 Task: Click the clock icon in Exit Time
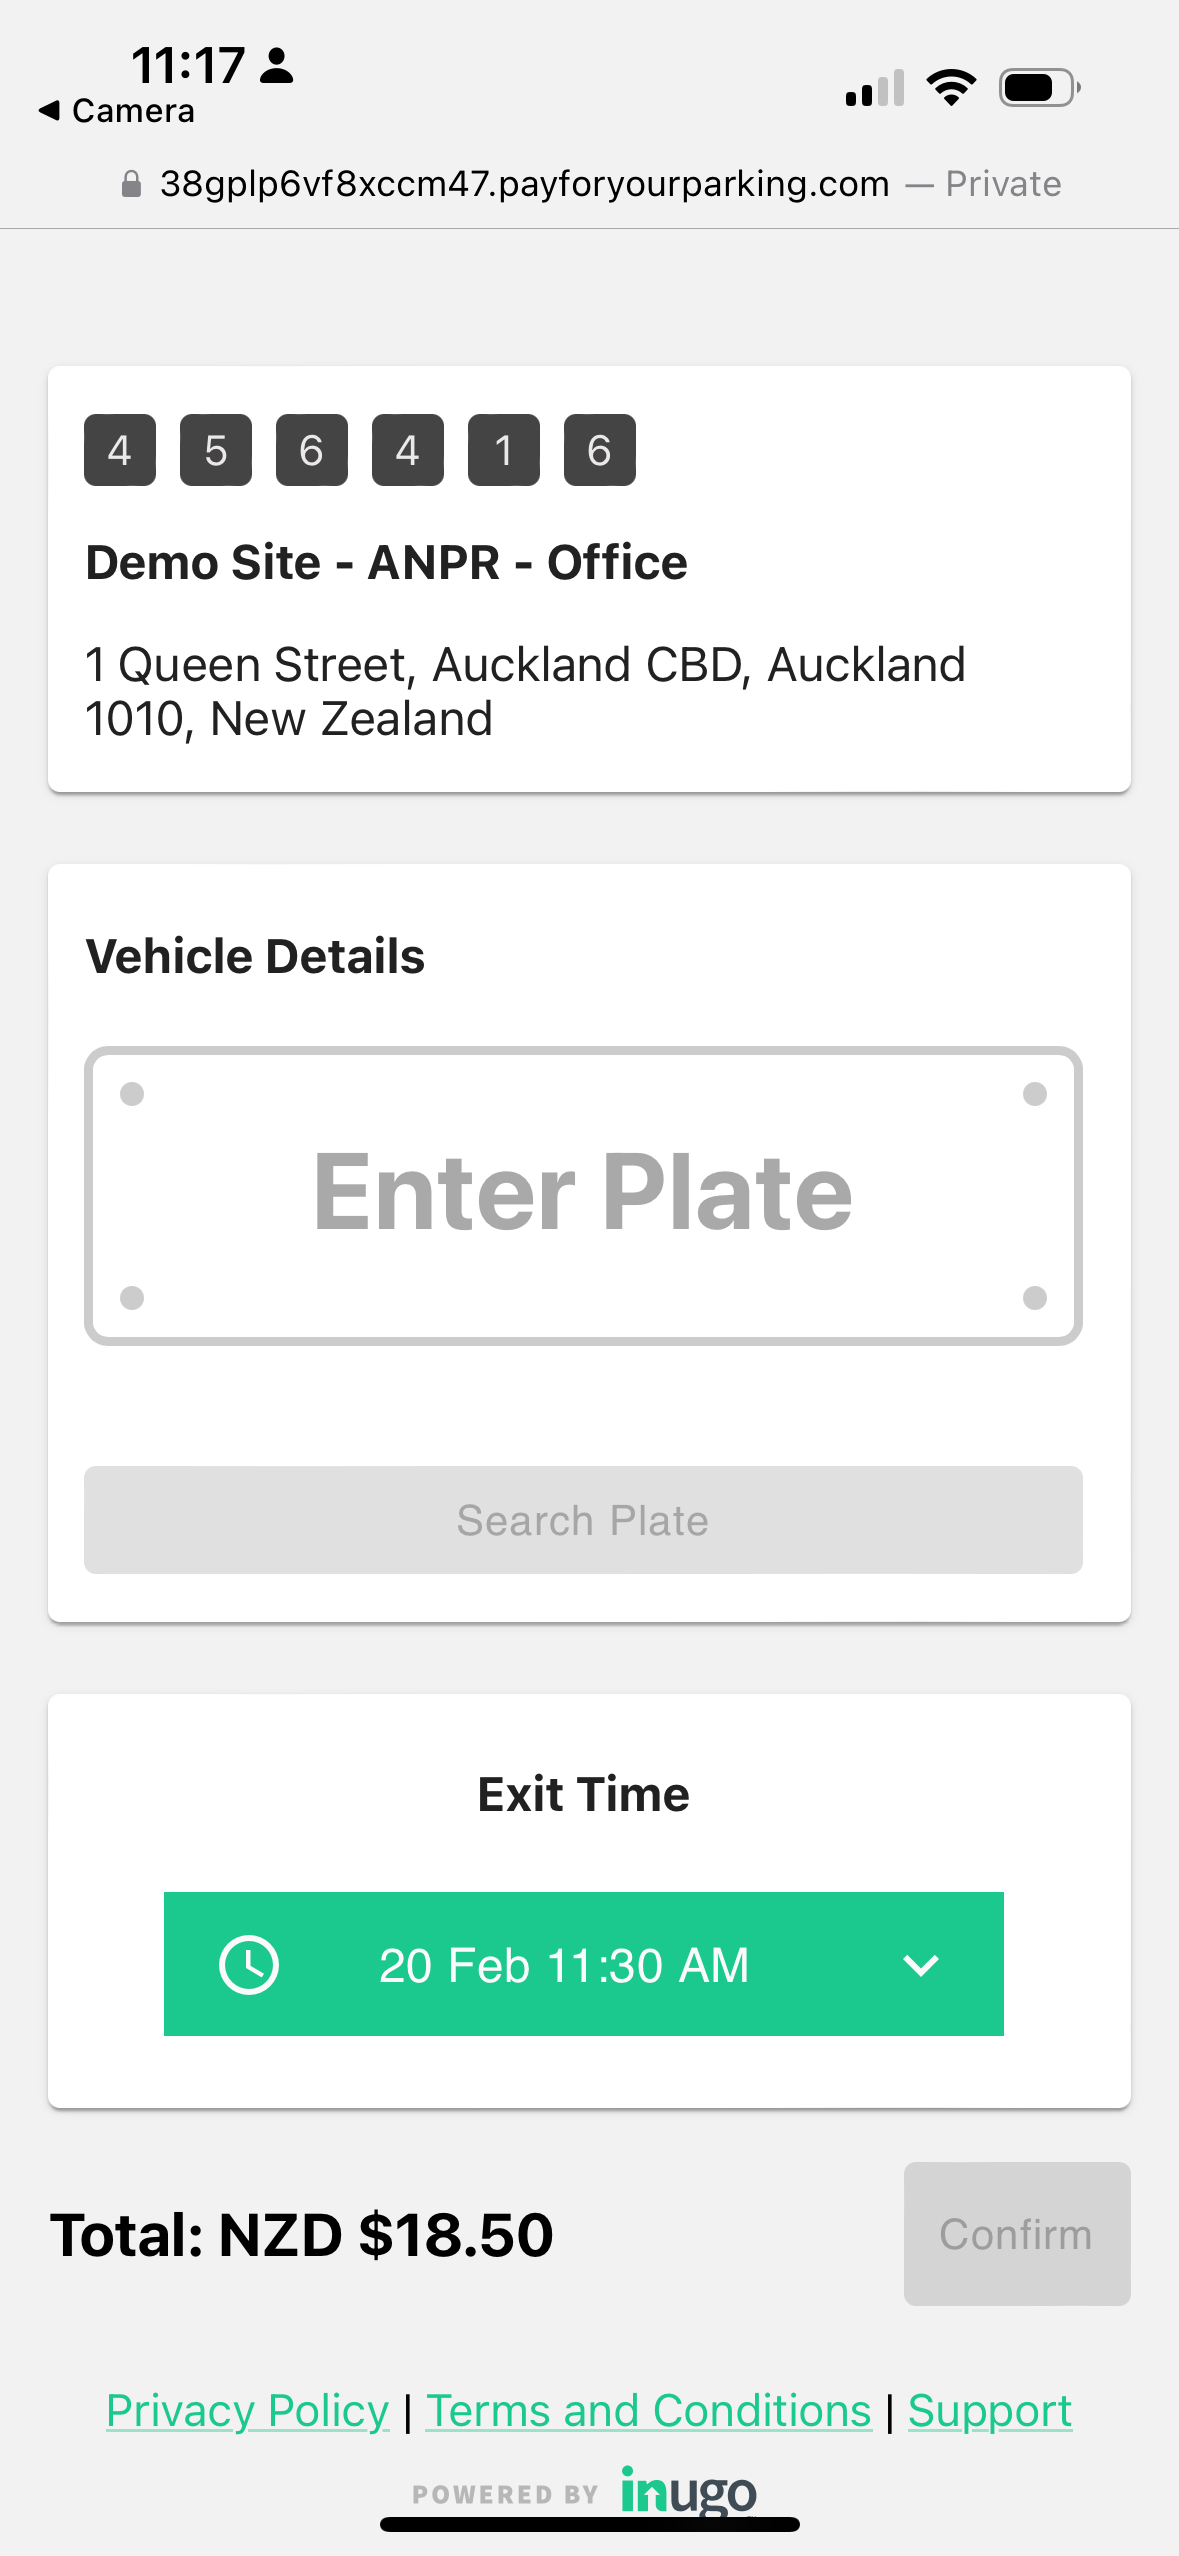coord(249,1965)
